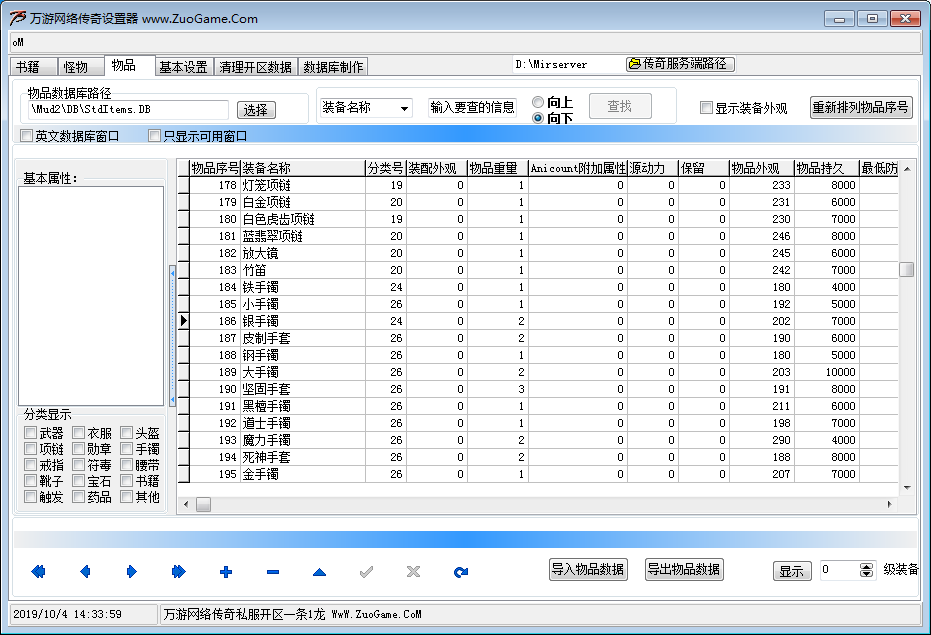Viewport: 931px width, 635px height.
Task: Select the 灯笼项链 row cell
Action: click(x=303, y=185)
